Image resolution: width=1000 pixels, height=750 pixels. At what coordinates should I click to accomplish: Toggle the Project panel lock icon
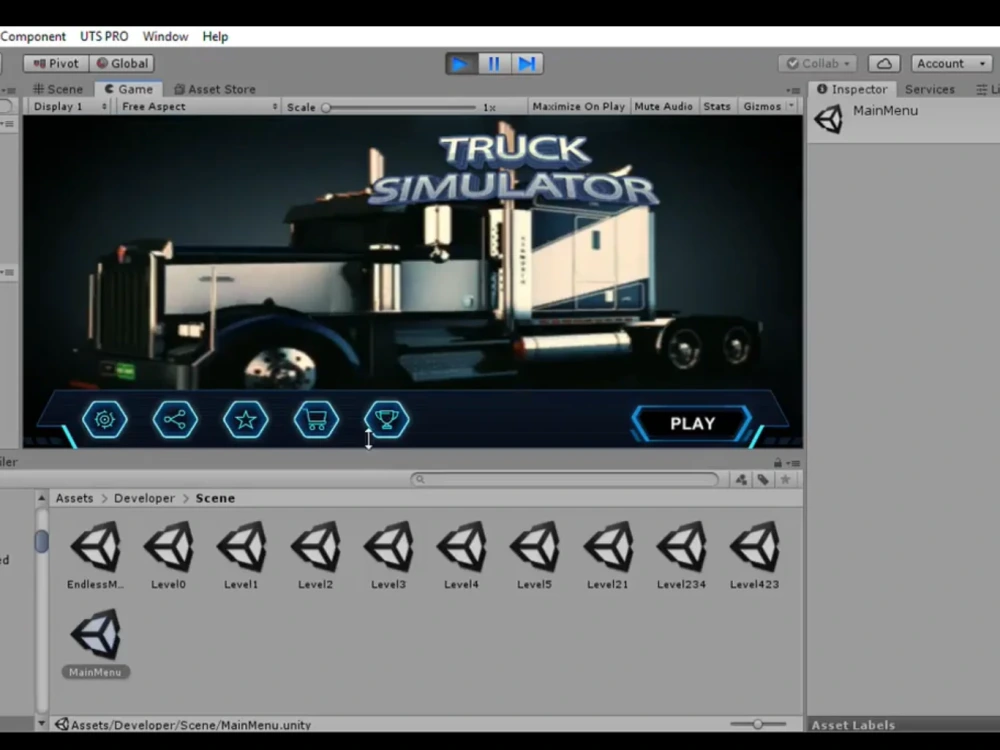777,462
